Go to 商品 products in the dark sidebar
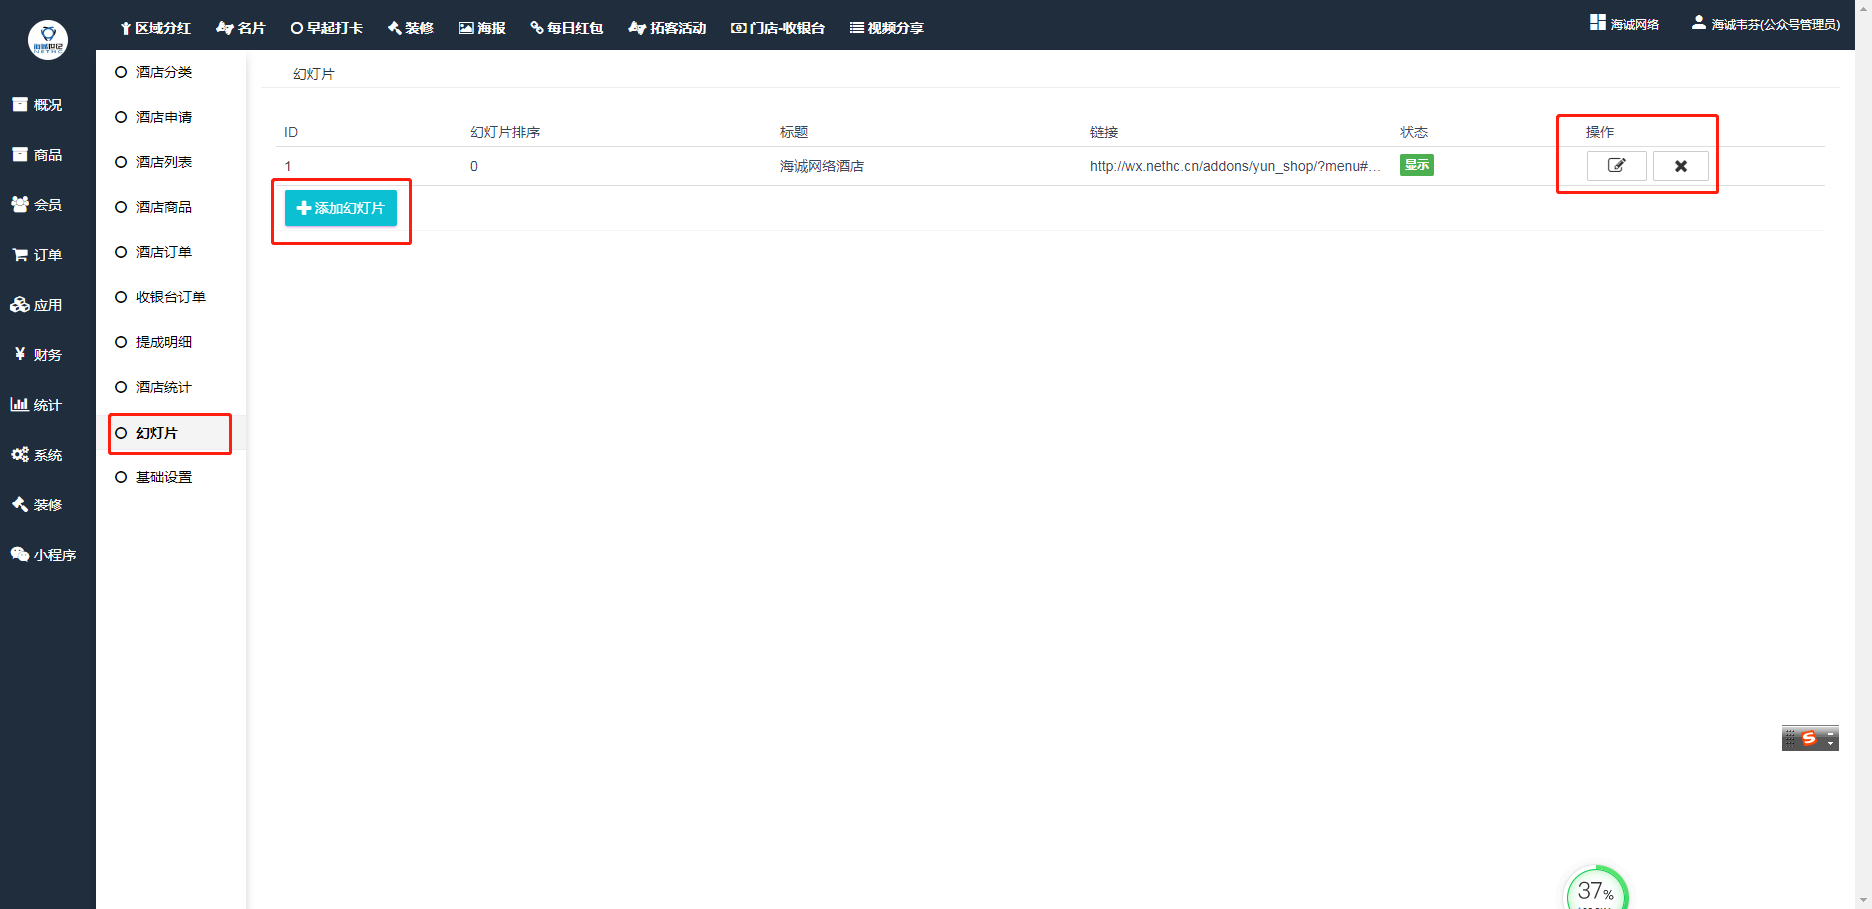 click(37, 155)
